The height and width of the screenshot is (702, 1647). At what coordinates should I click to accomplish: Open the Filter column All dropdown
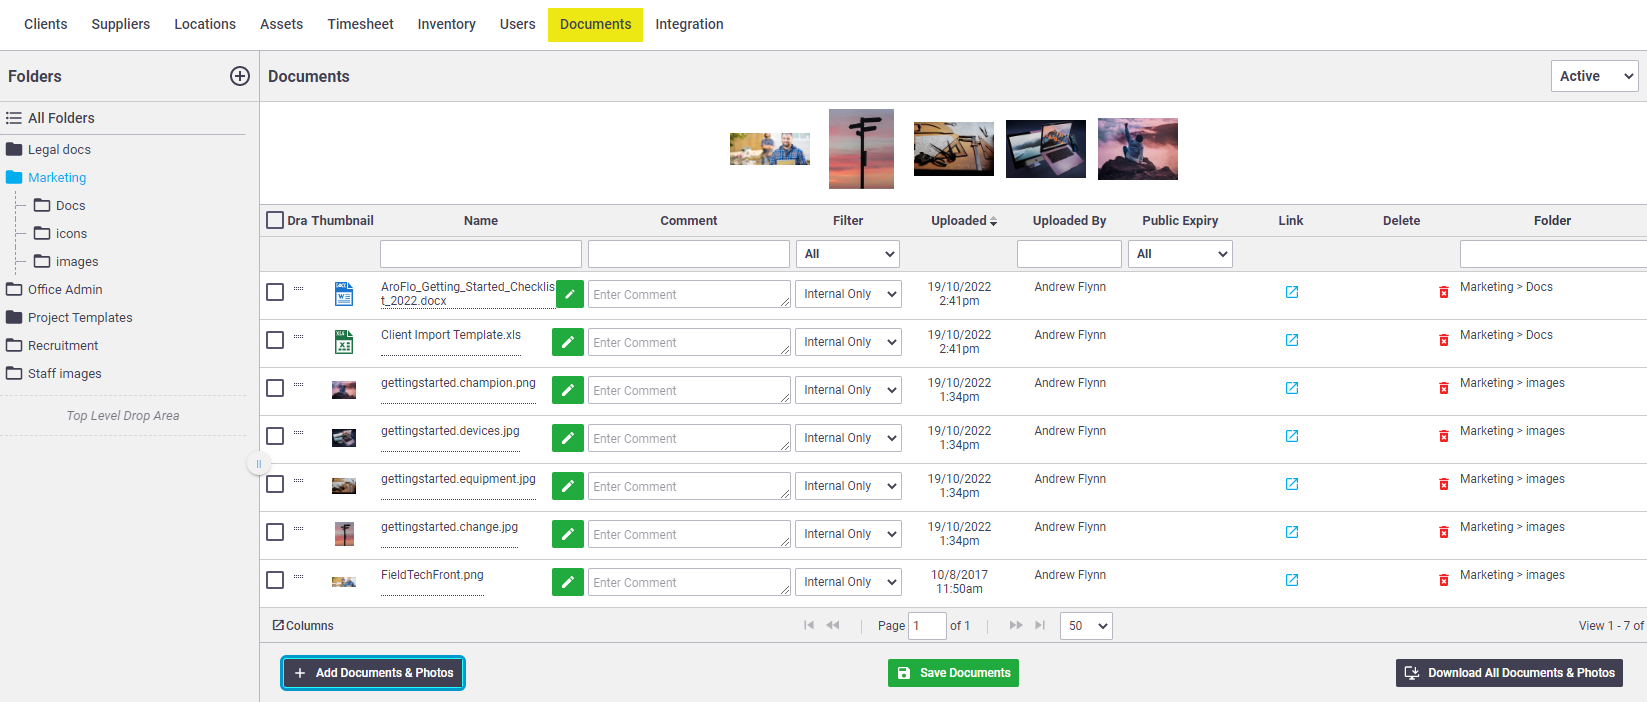[848, 254]
